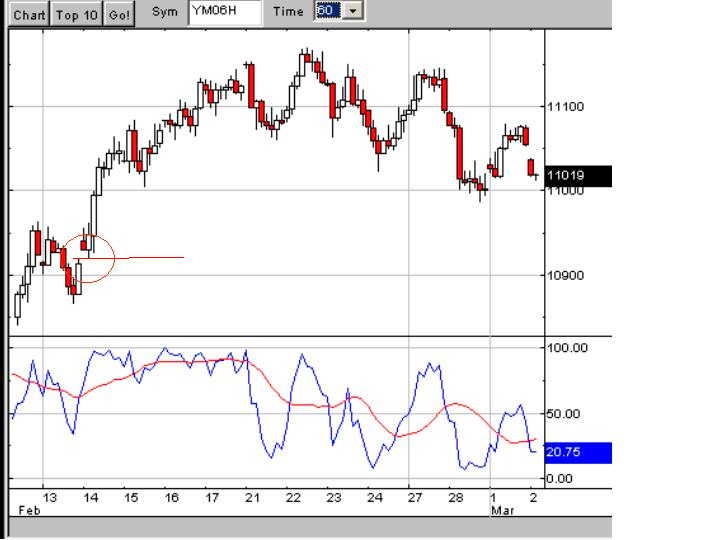Select the Top 10 button
The height and width of the screenshot is (540, 720).
(x=77, y=15)
